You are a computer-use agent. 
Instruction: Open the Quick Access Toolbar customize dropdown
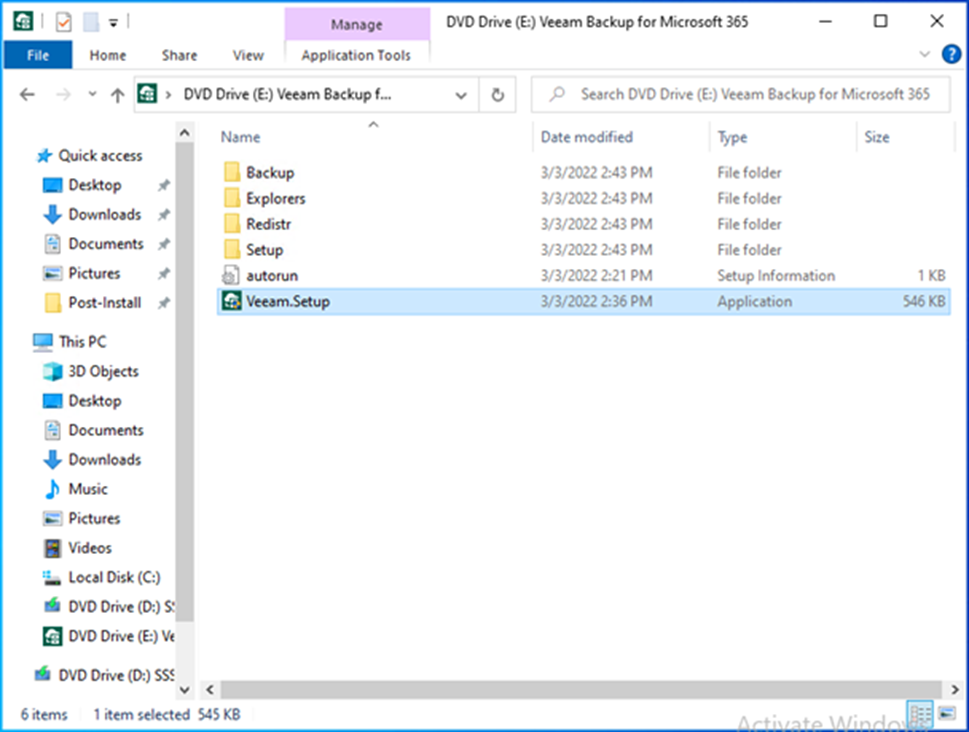(113, 21)
